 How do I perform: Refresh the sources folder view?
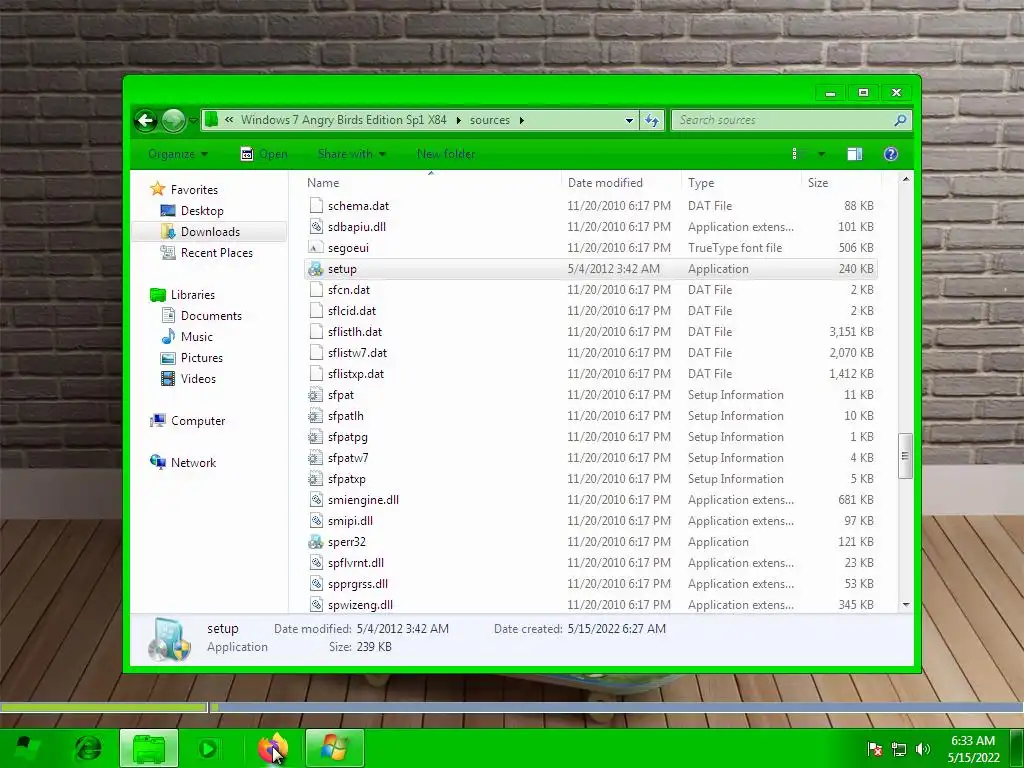pos(652,120)
